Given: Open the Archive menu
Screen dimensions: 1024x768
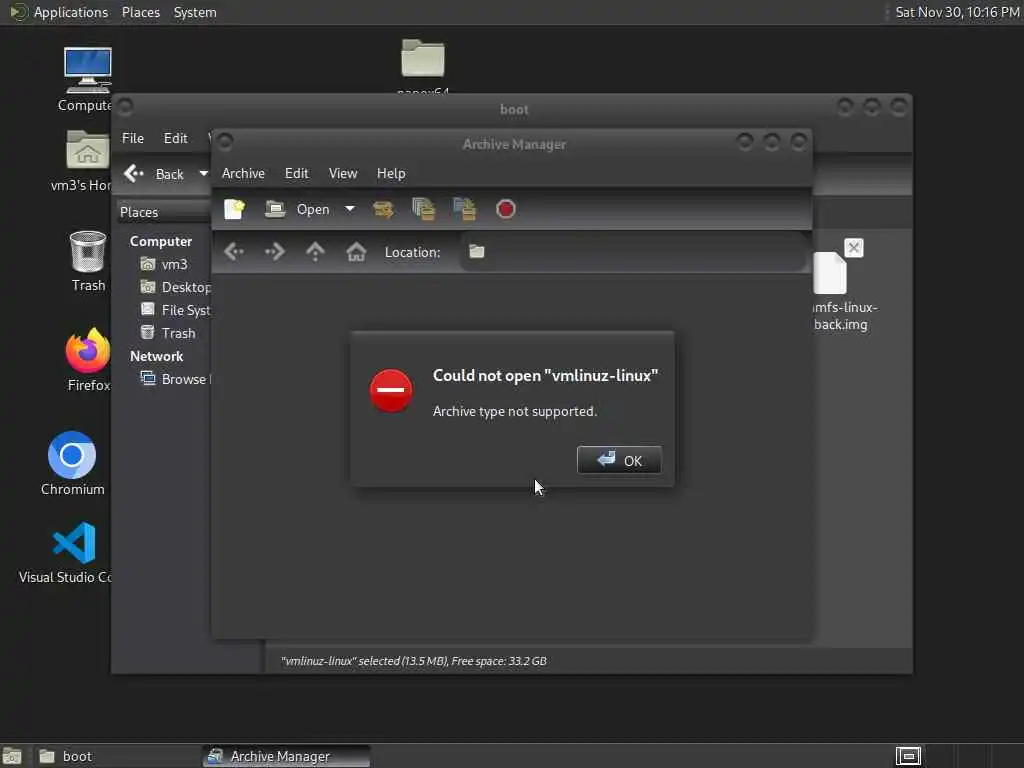Looking at the screenshot, I should click(x=243, y=173).
